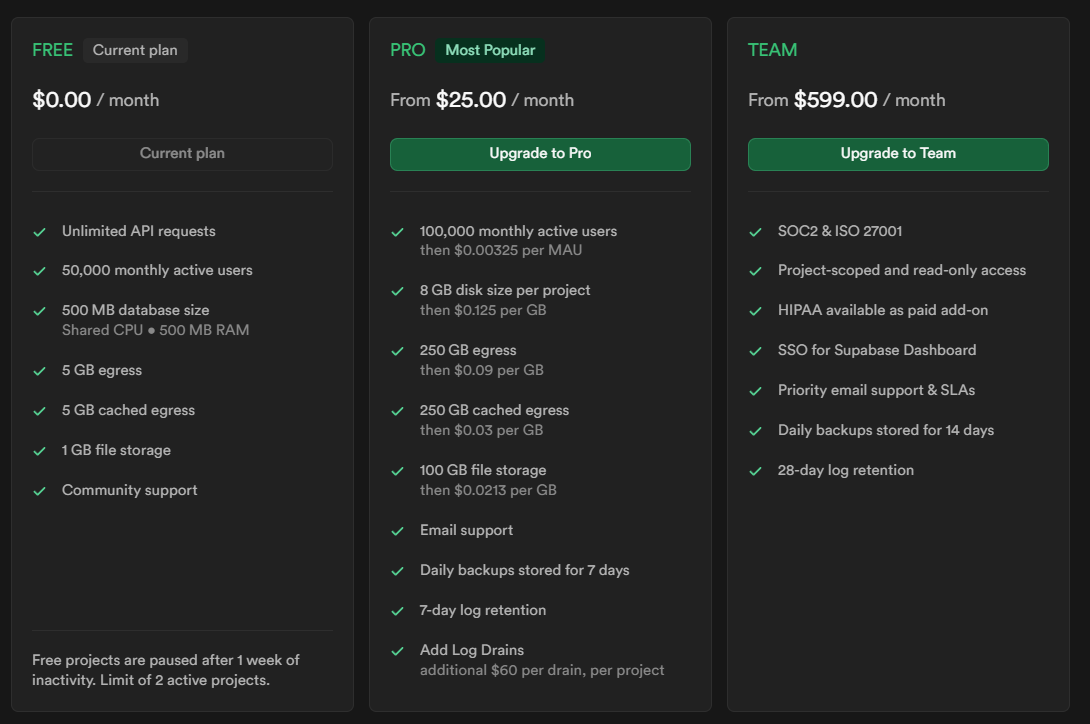This screenshot has height=724, width=1090.
Task: Click checkmark beside HIPAA available as add-on
Action: [x=756, y=311]
